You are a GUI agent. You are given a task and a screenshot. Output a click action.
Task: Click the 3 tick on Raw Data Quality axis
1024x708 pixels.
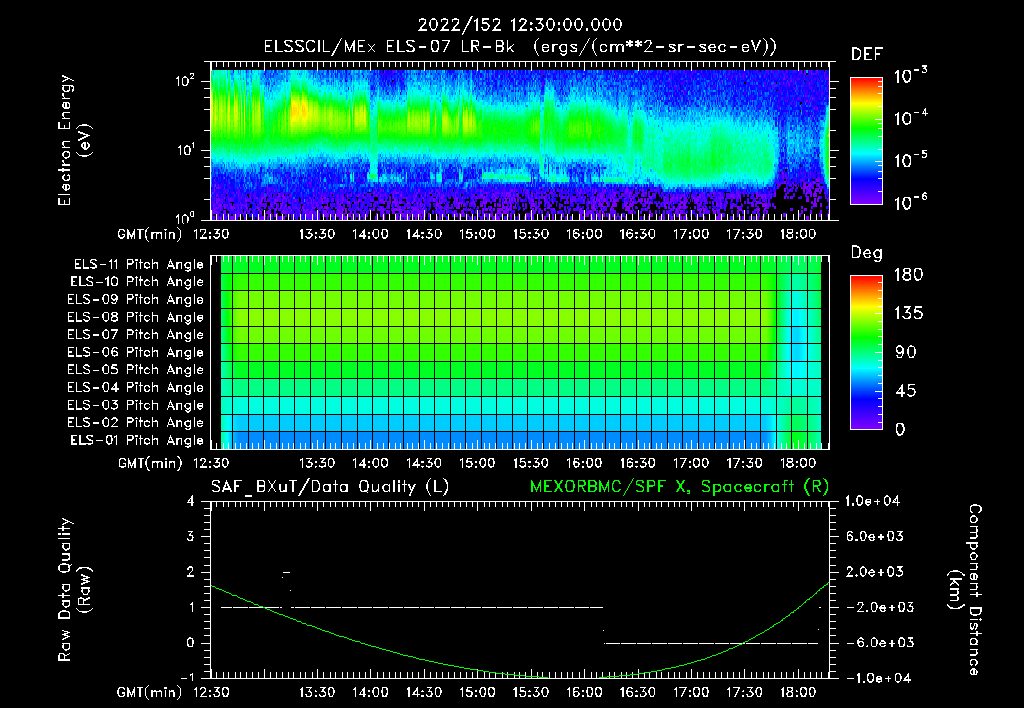point(191,537)
